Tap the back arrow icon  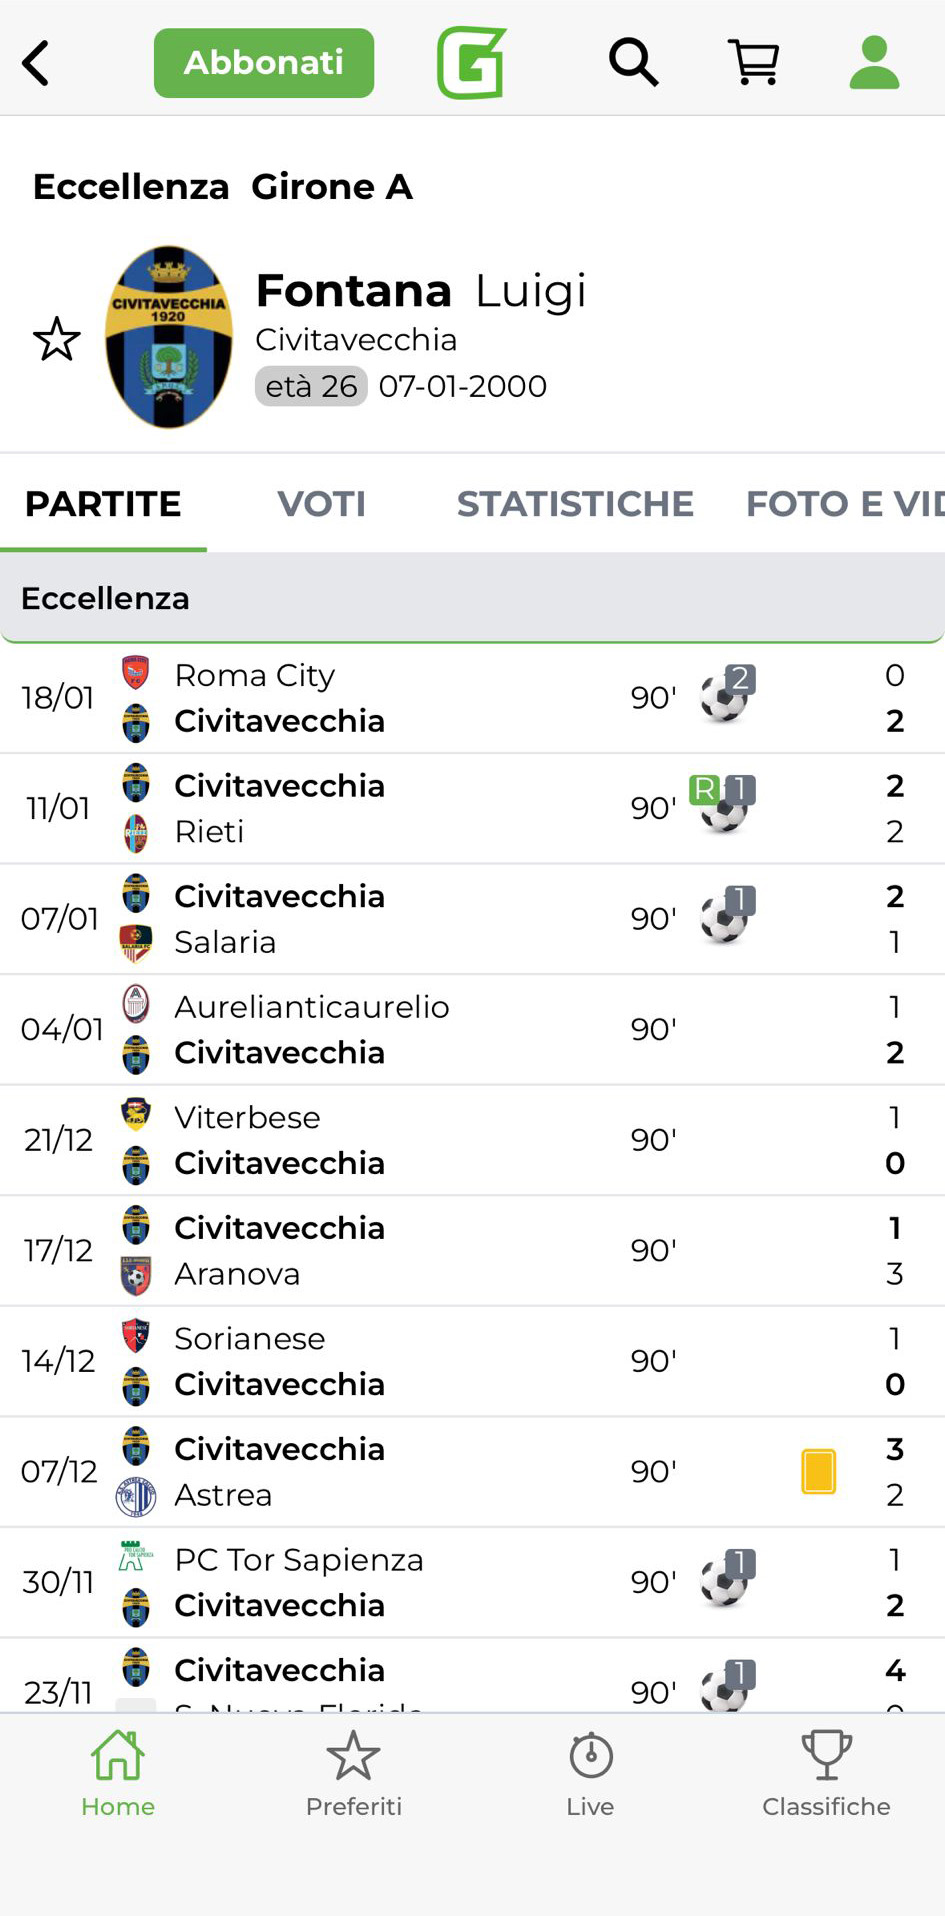36,63
